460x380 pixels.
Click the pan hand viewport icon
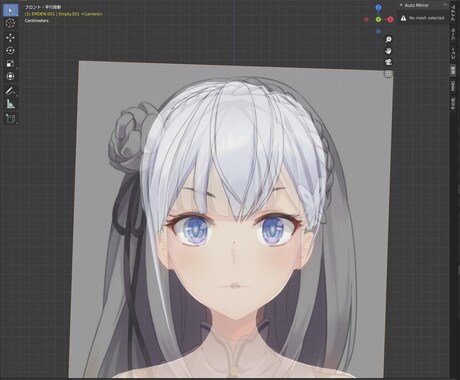388,51
